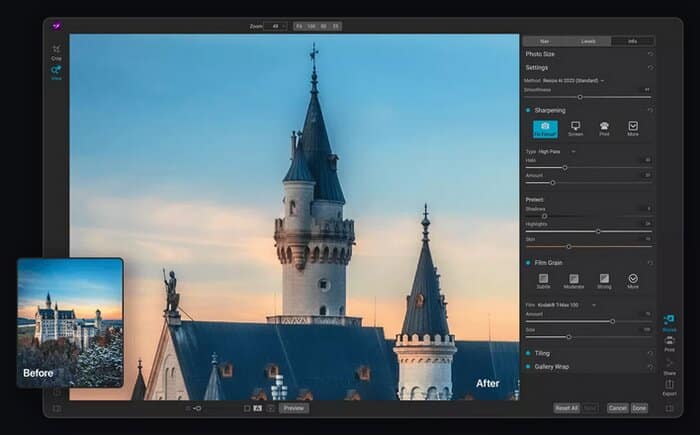700x435 pixels.
Task: Click the Halo value field
Action: pyautogui.click(x=647, y=160)
